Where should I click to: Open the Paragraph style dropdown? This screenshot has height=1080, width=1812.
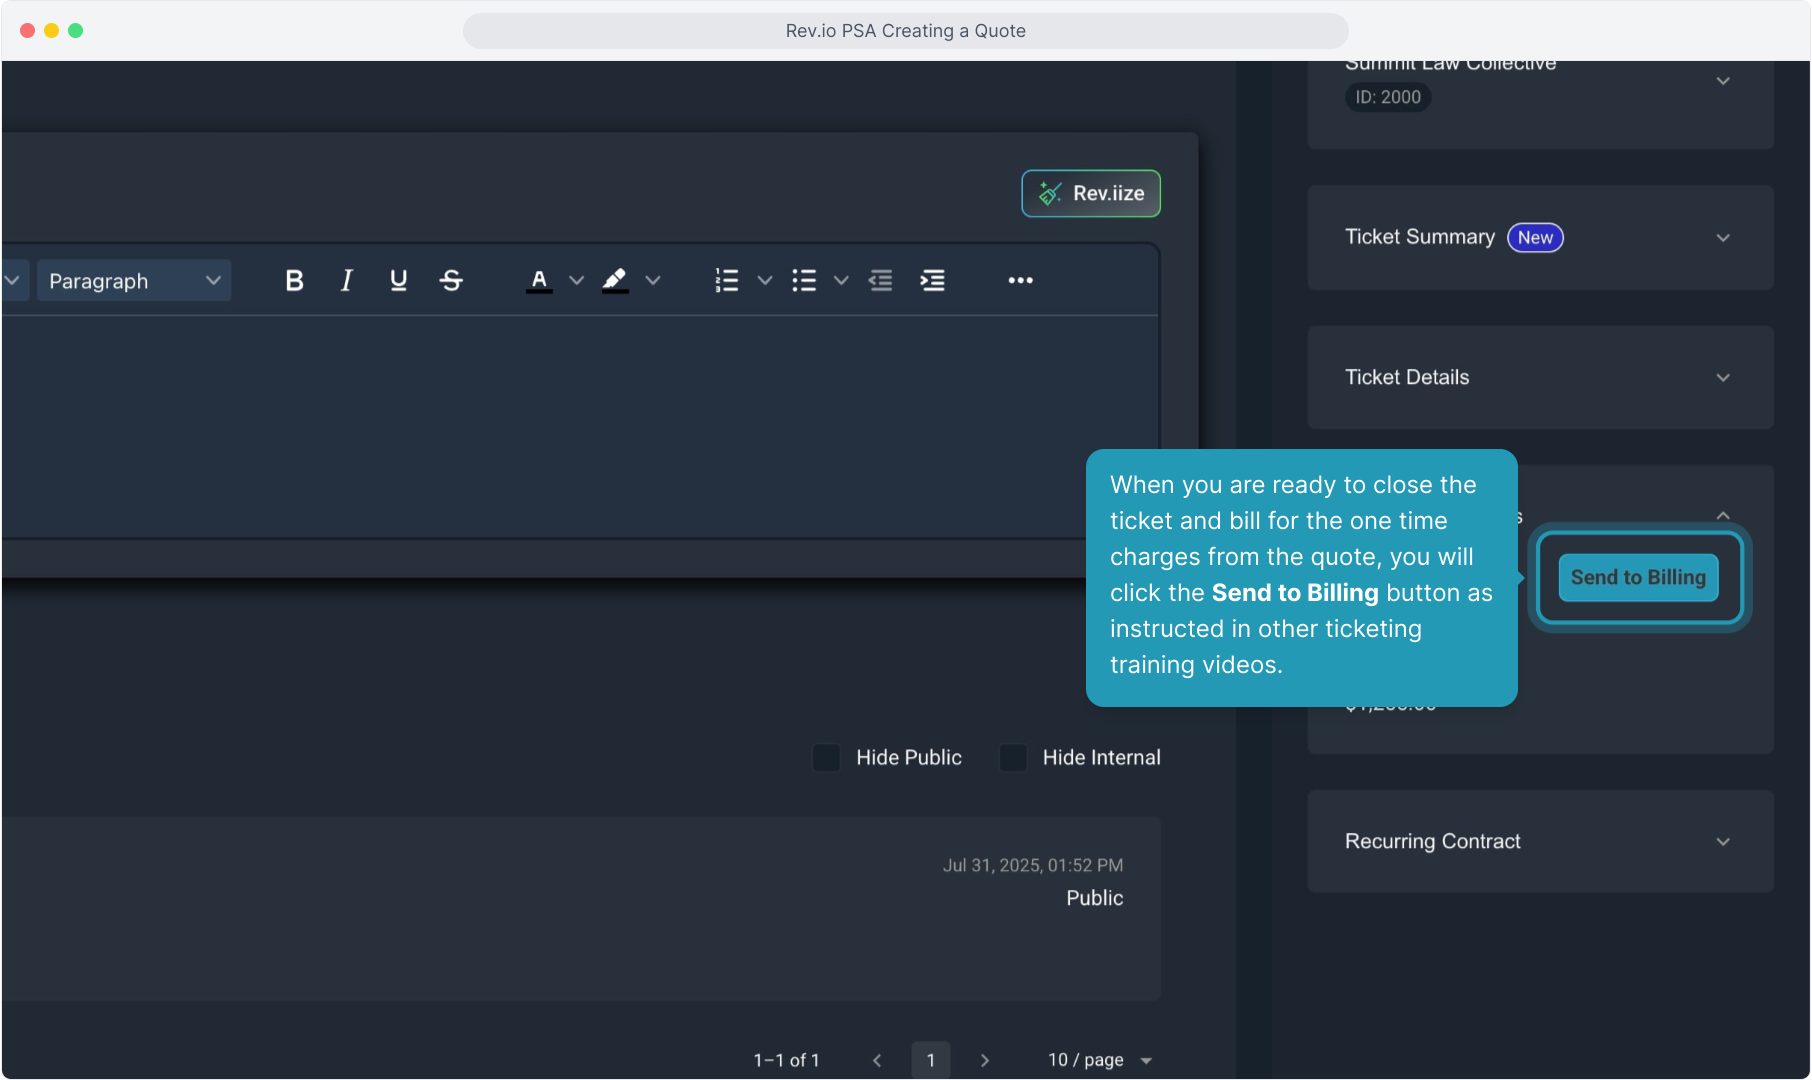[134, 281]
